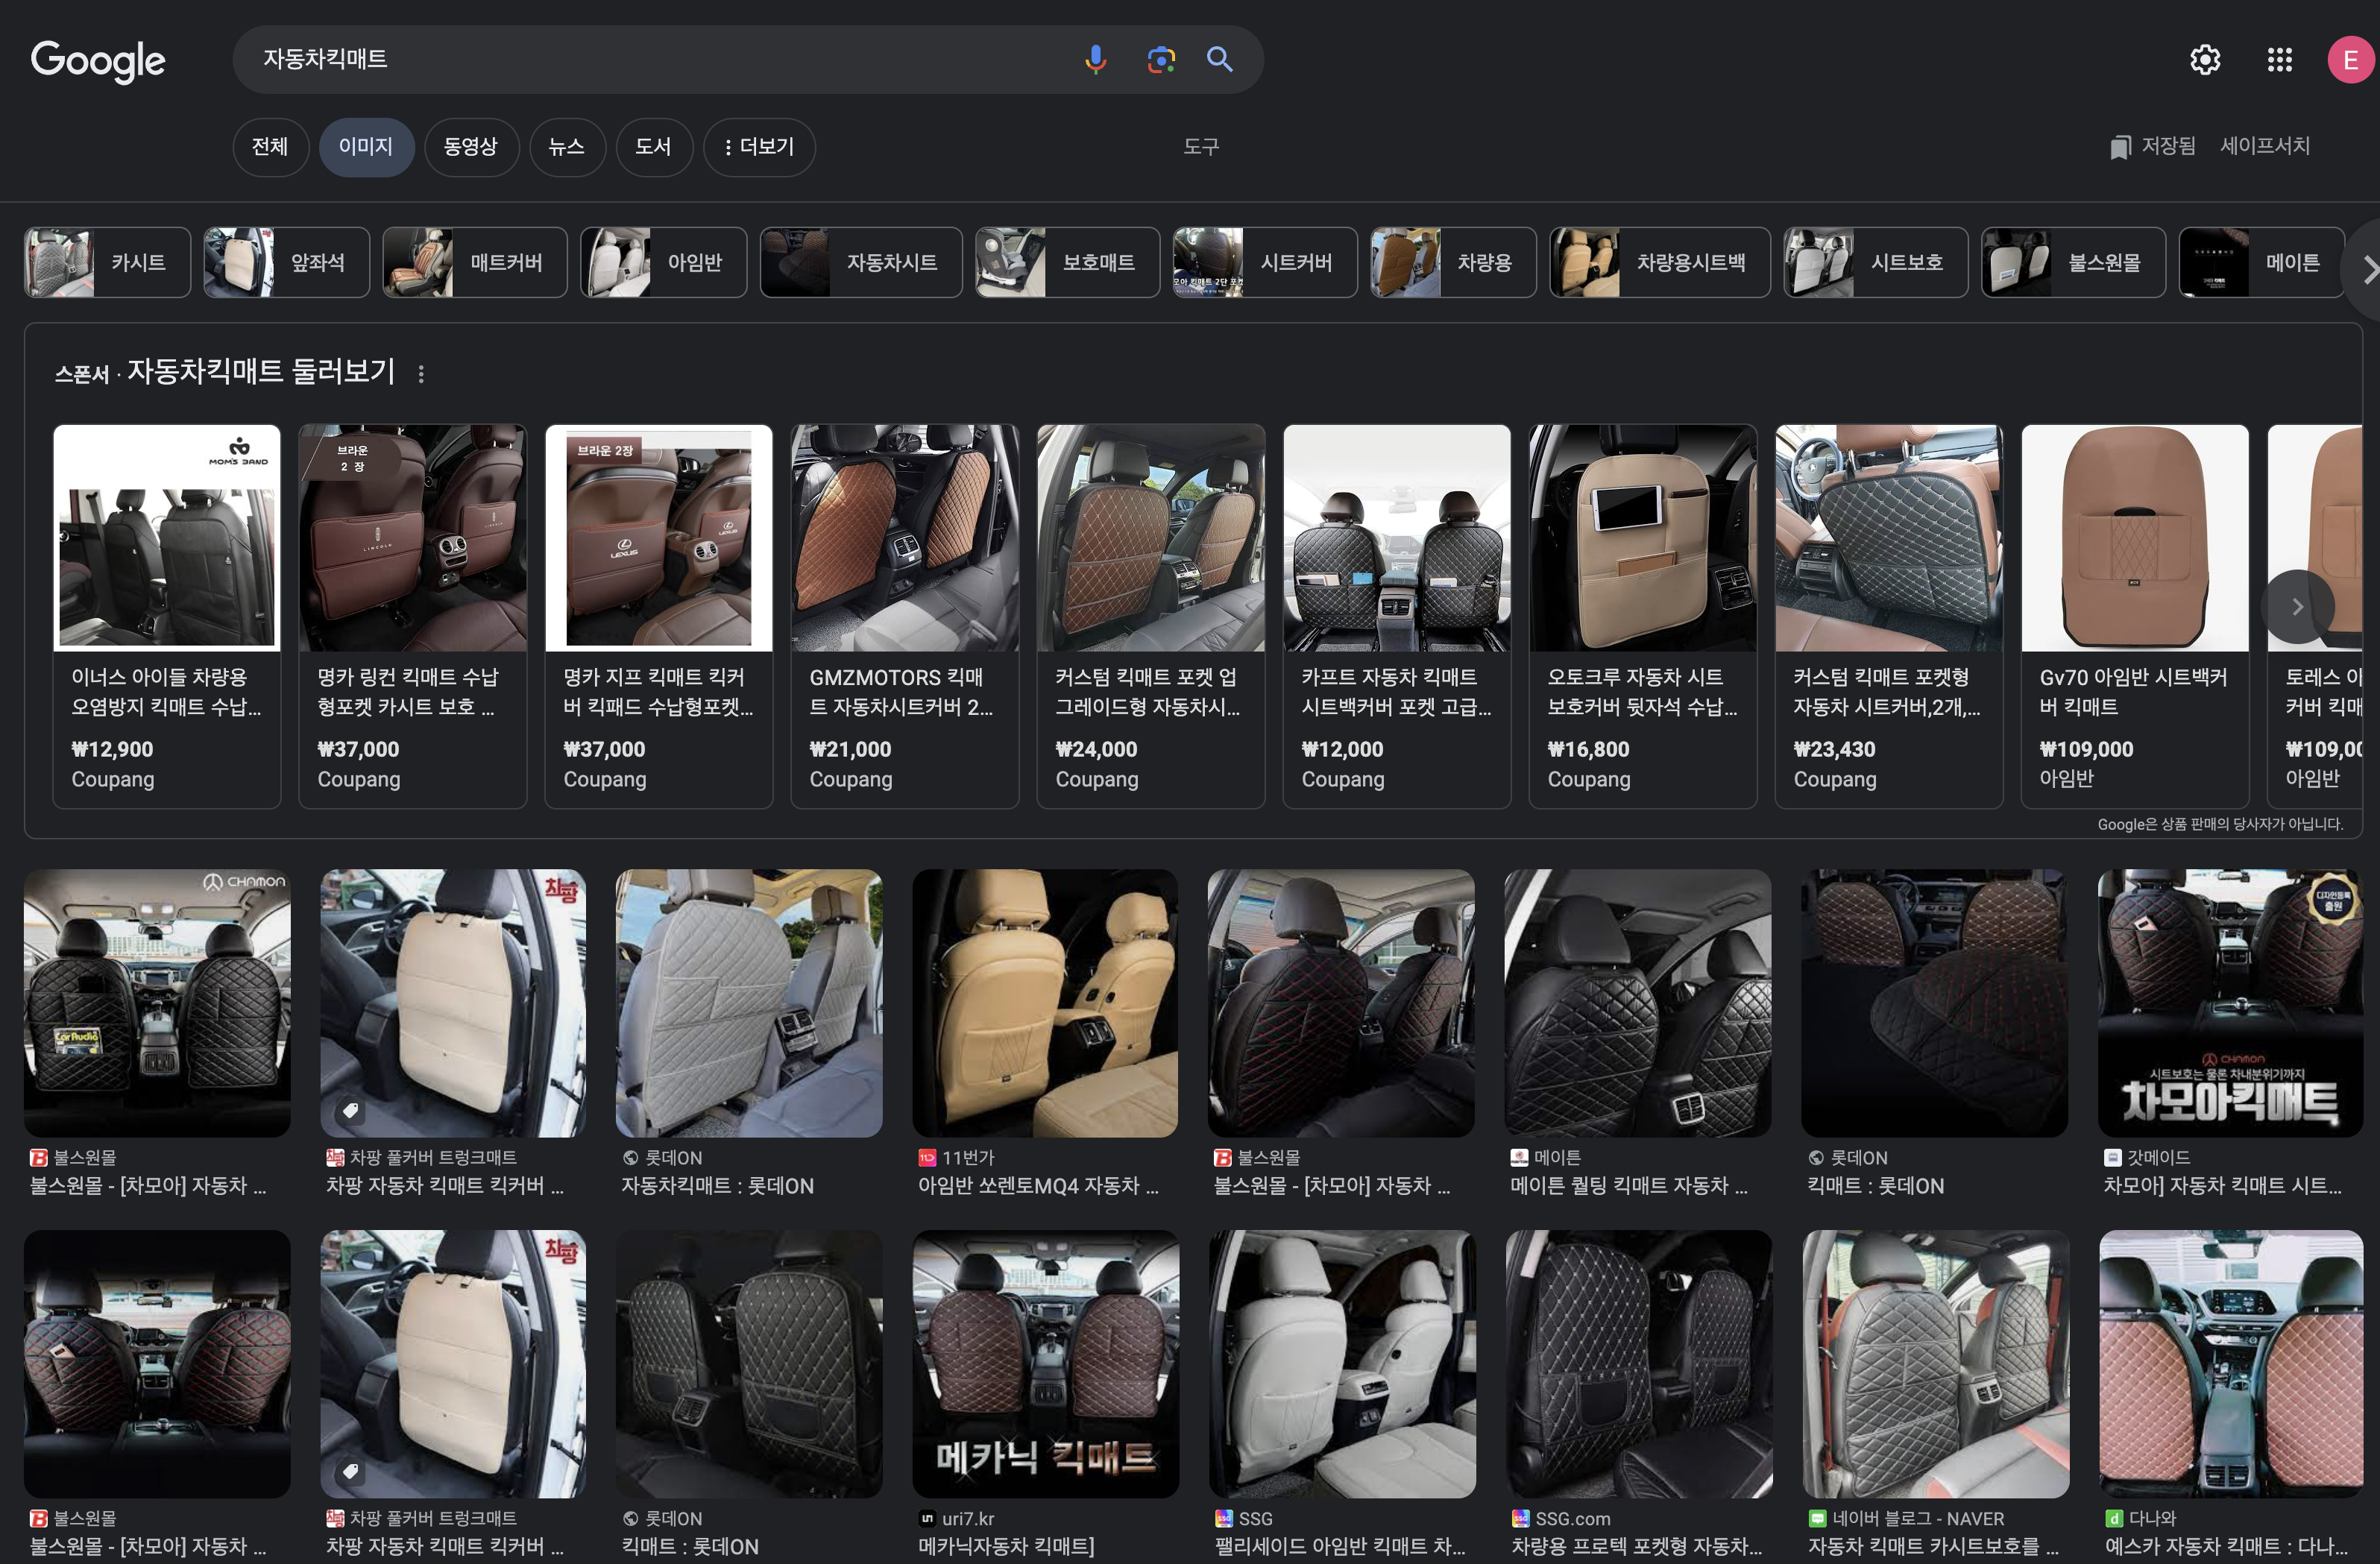Viewport: 2380px width, 1564px height.
Task: Open the 도구 tools option
Action: (x=1200, y=147)
